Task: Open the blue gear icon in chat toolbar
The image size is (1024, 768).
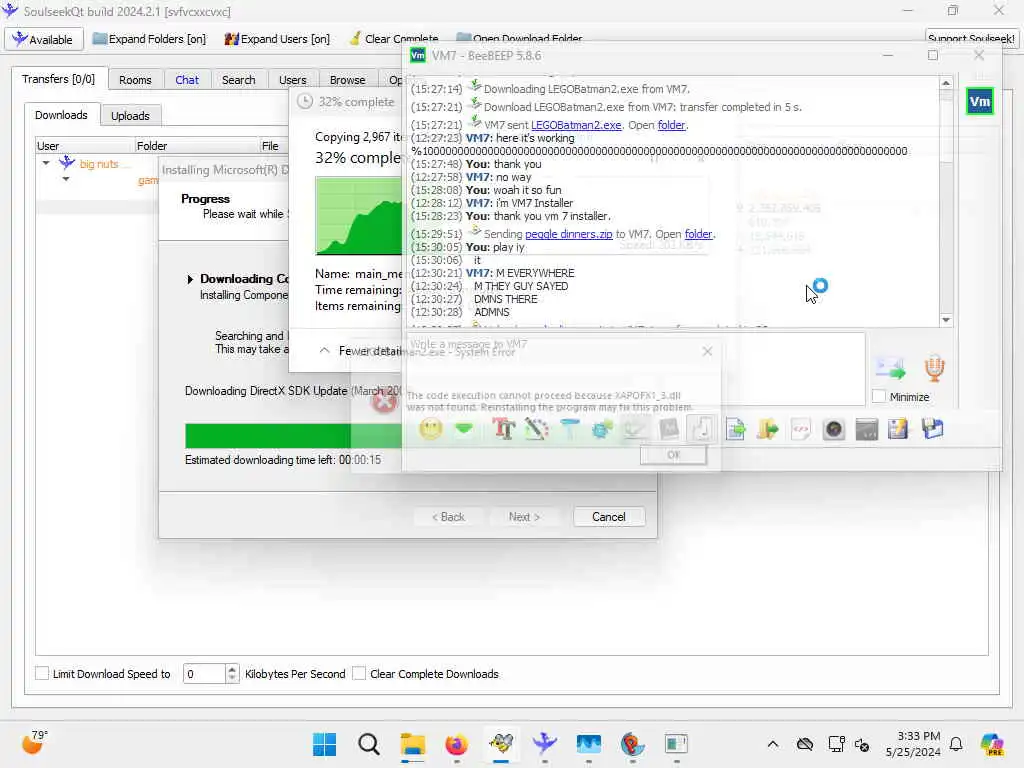Action: pyautogui.click(x=602, y=429)
